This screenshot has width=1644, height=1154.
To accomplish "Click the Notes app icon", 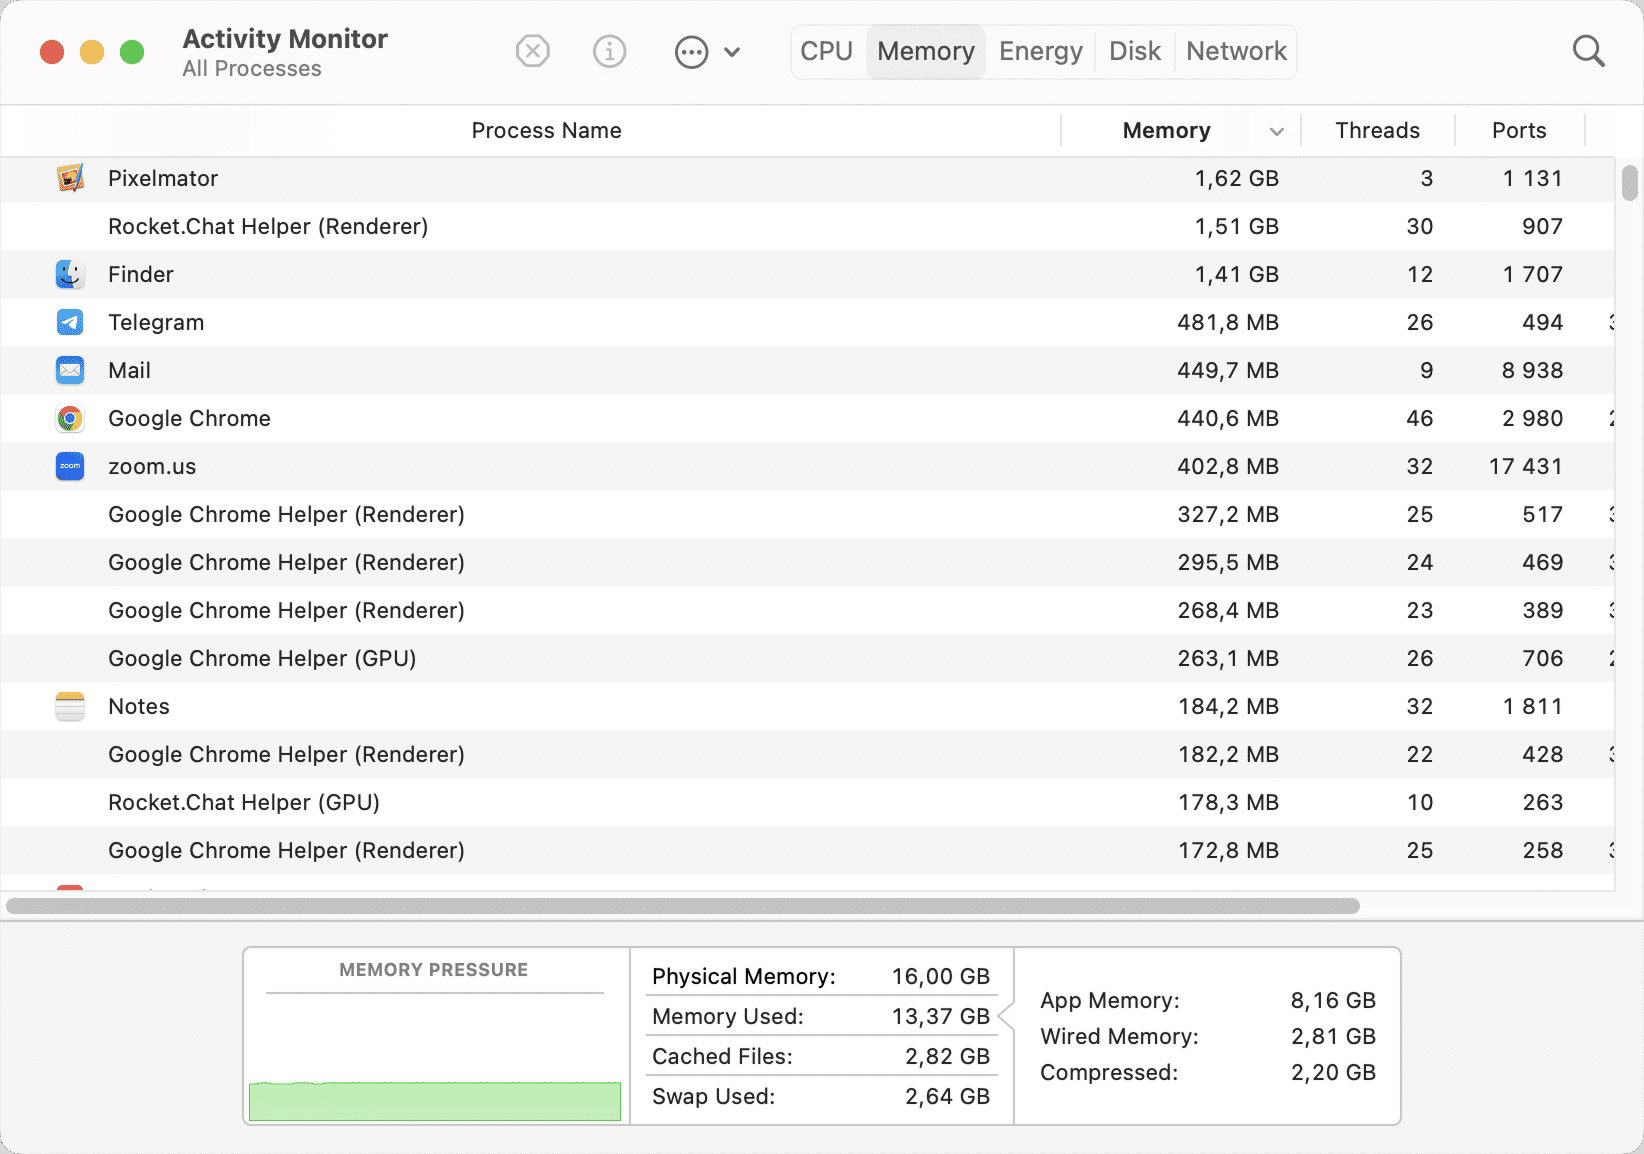I will coord(69,706).
